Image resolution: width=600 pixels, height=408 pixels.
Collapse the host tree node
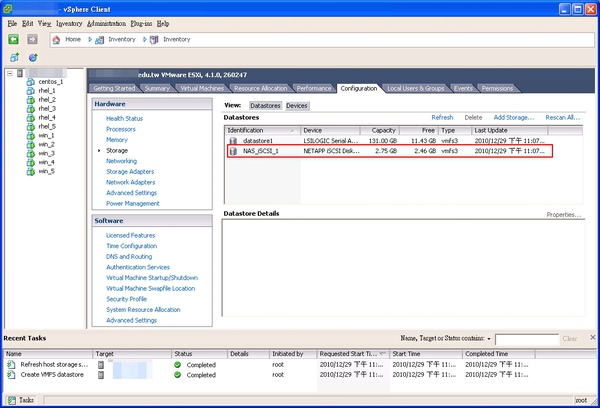[10, 73]
